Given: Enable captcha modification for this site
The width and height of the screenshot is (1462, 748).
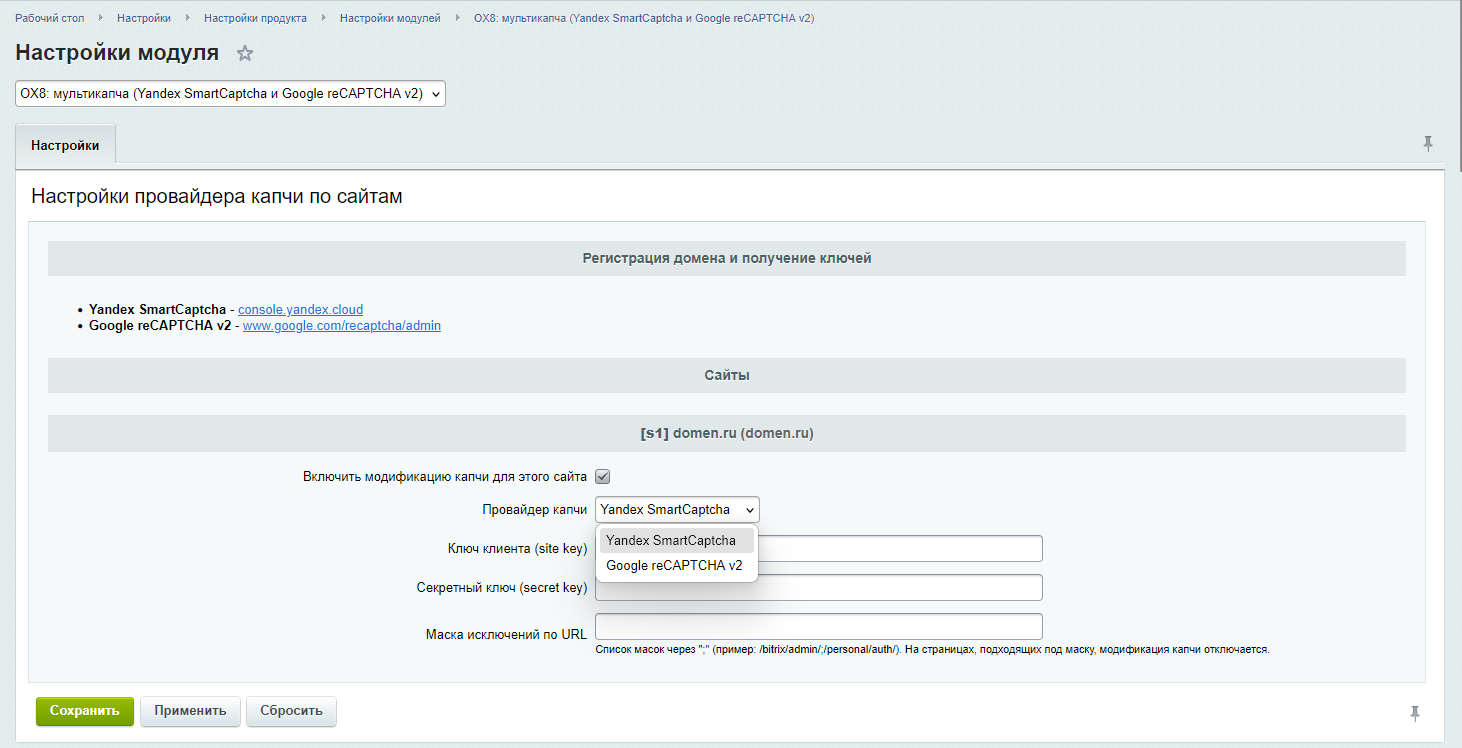Looking at the screenshot, I should tap(602, 476).
